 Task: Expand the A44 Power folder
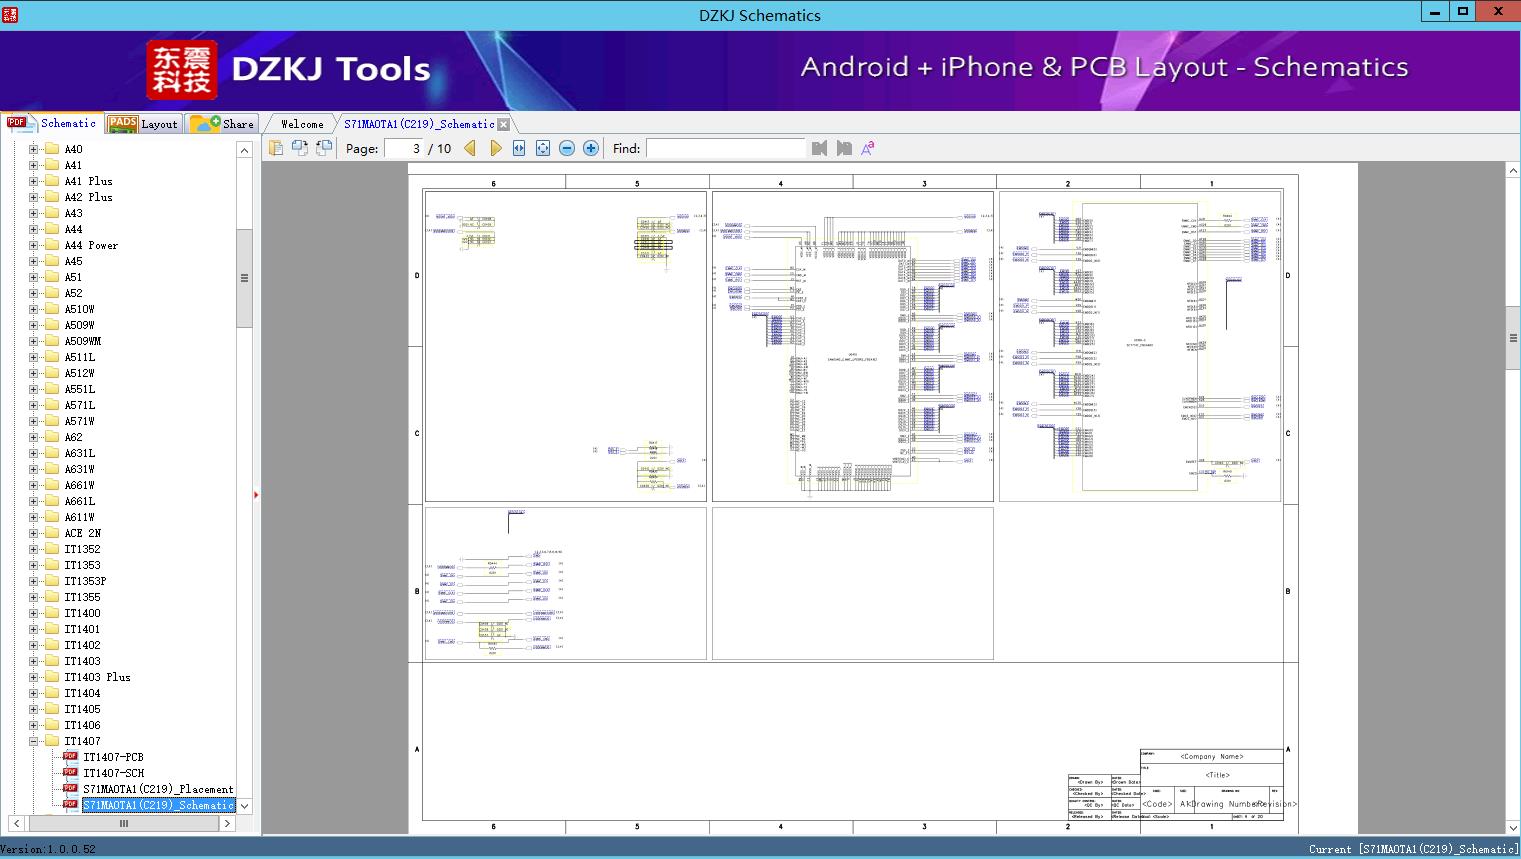[33, 245]
